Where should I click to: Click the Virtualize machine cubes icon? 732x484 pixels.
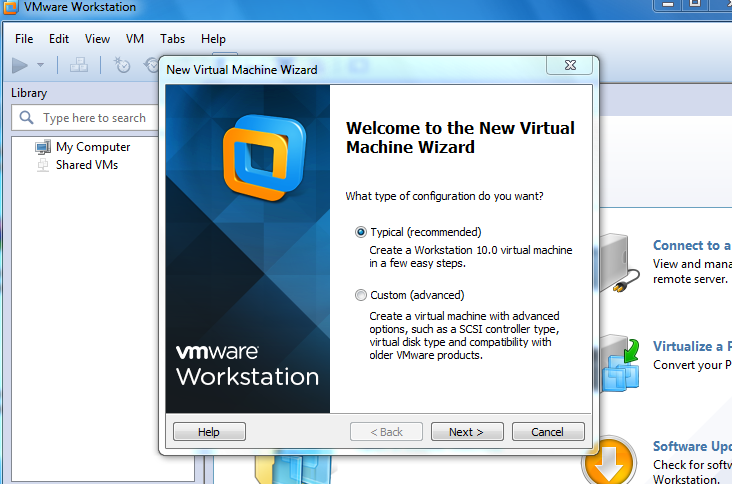tap(620, 365)
